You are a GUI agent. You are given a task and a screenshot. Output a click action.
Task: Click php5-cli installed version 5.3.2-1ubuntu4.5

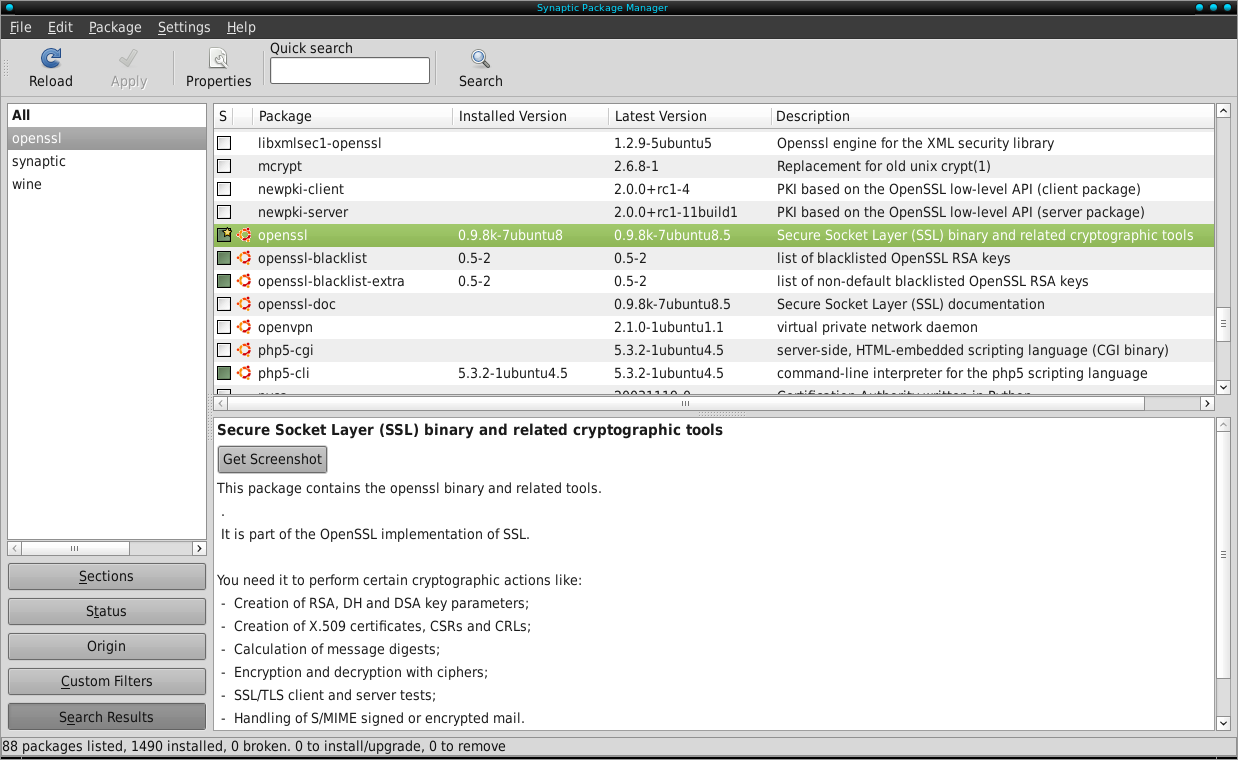513,373
